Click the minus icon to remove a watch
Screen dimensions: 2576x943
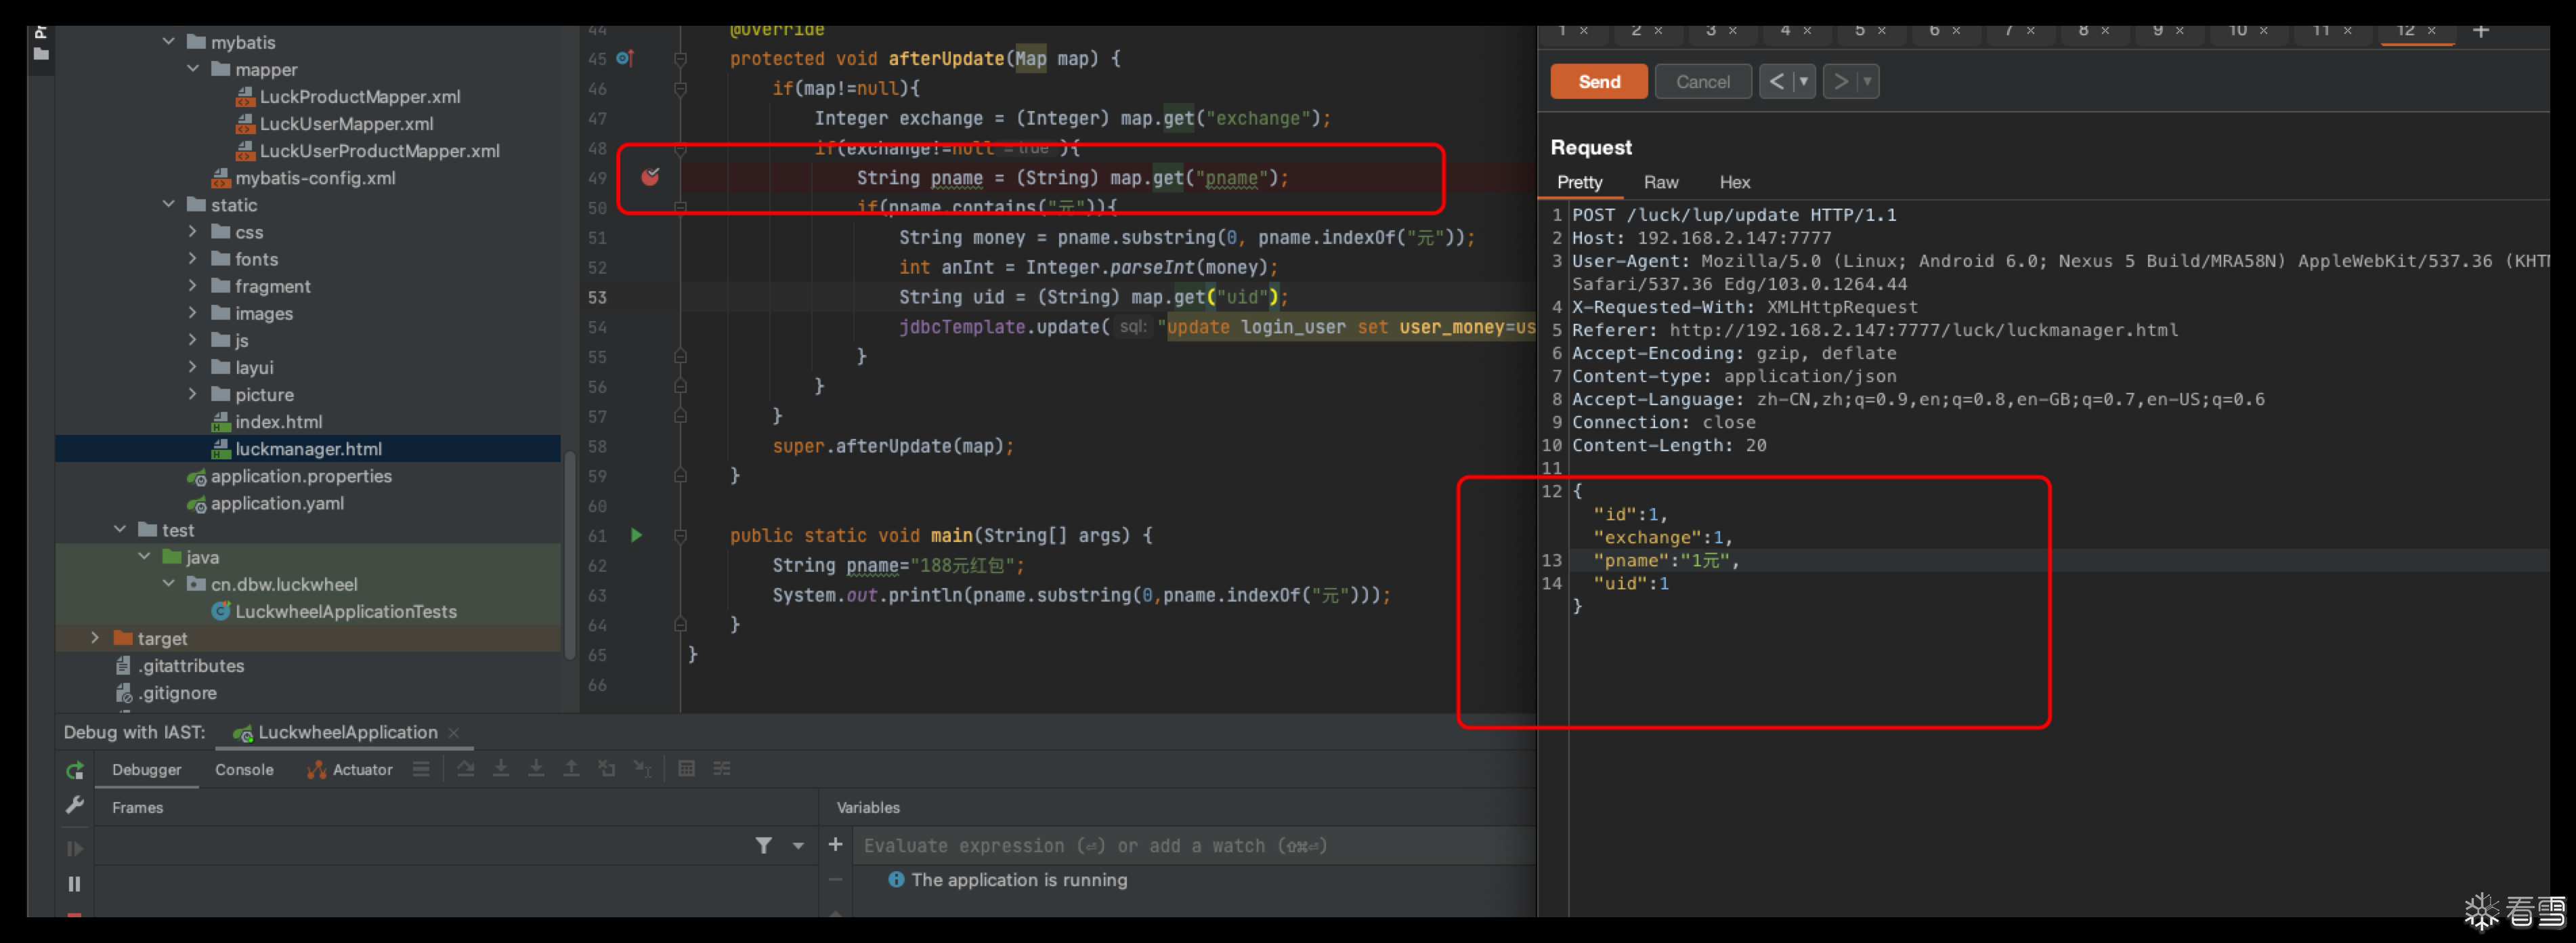click(835, 880)
